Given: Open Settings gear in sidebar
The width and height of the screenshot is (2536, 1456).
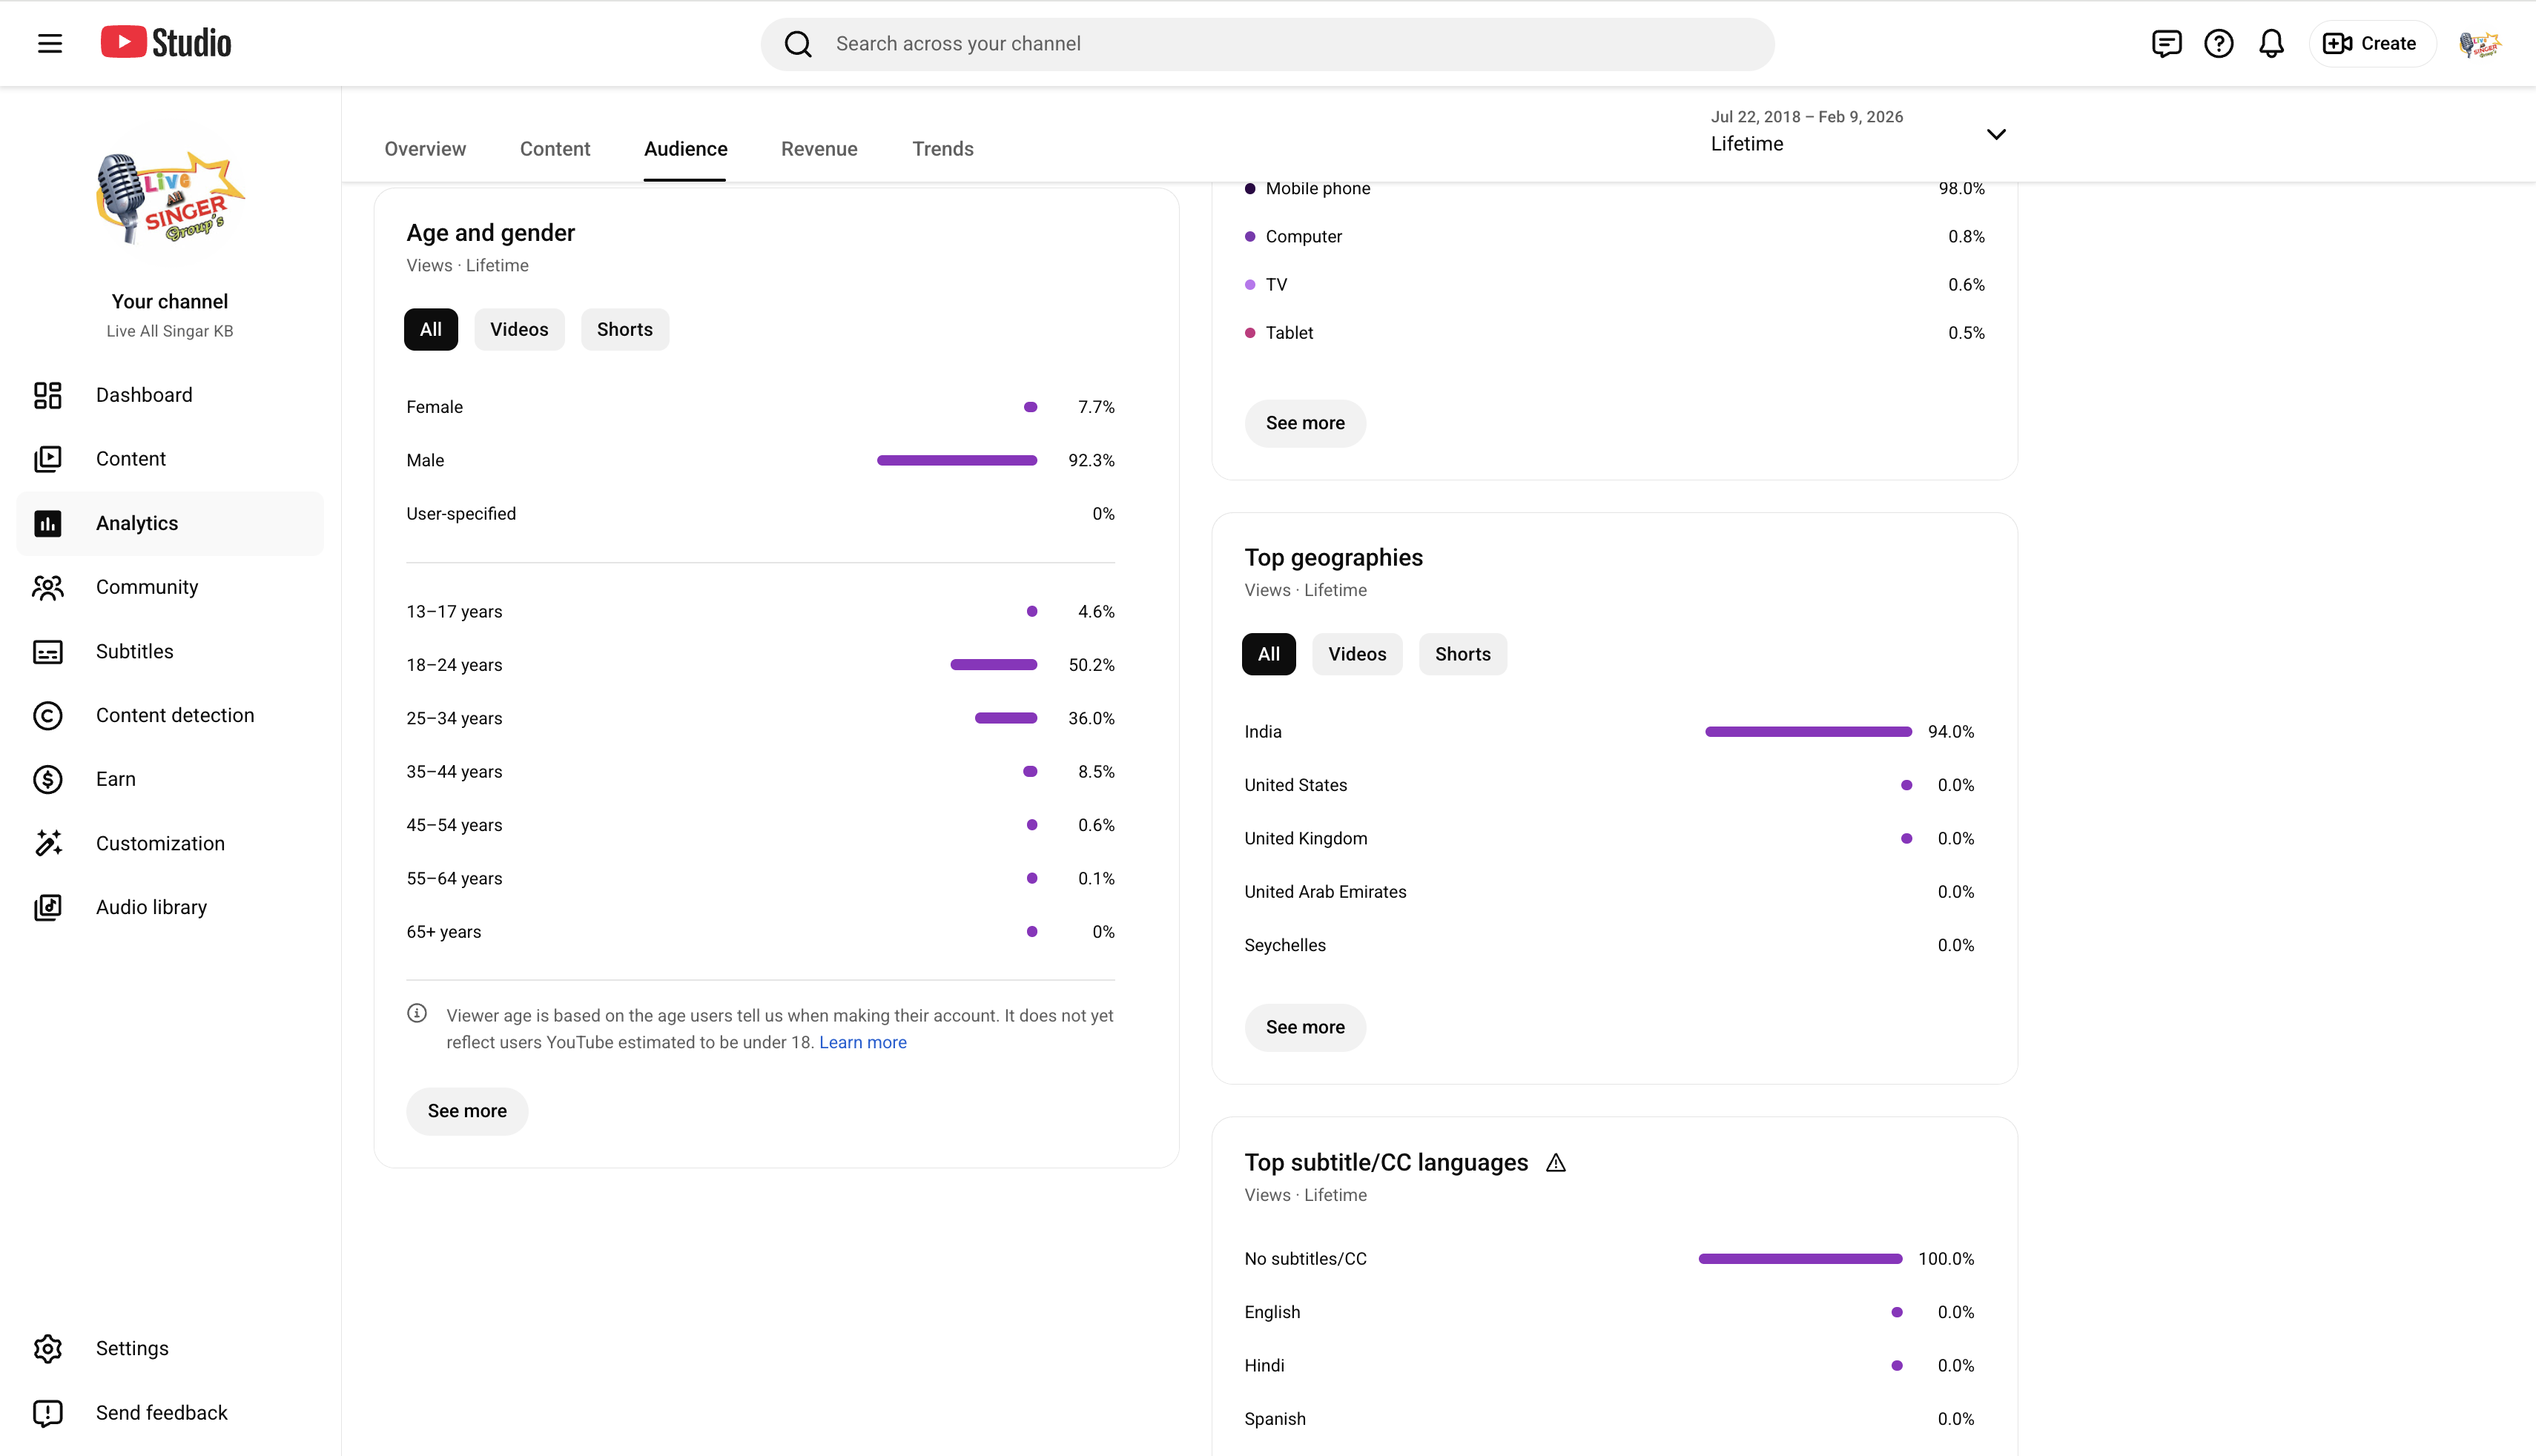Looking at the screenshot, I should pos(170,1348).
